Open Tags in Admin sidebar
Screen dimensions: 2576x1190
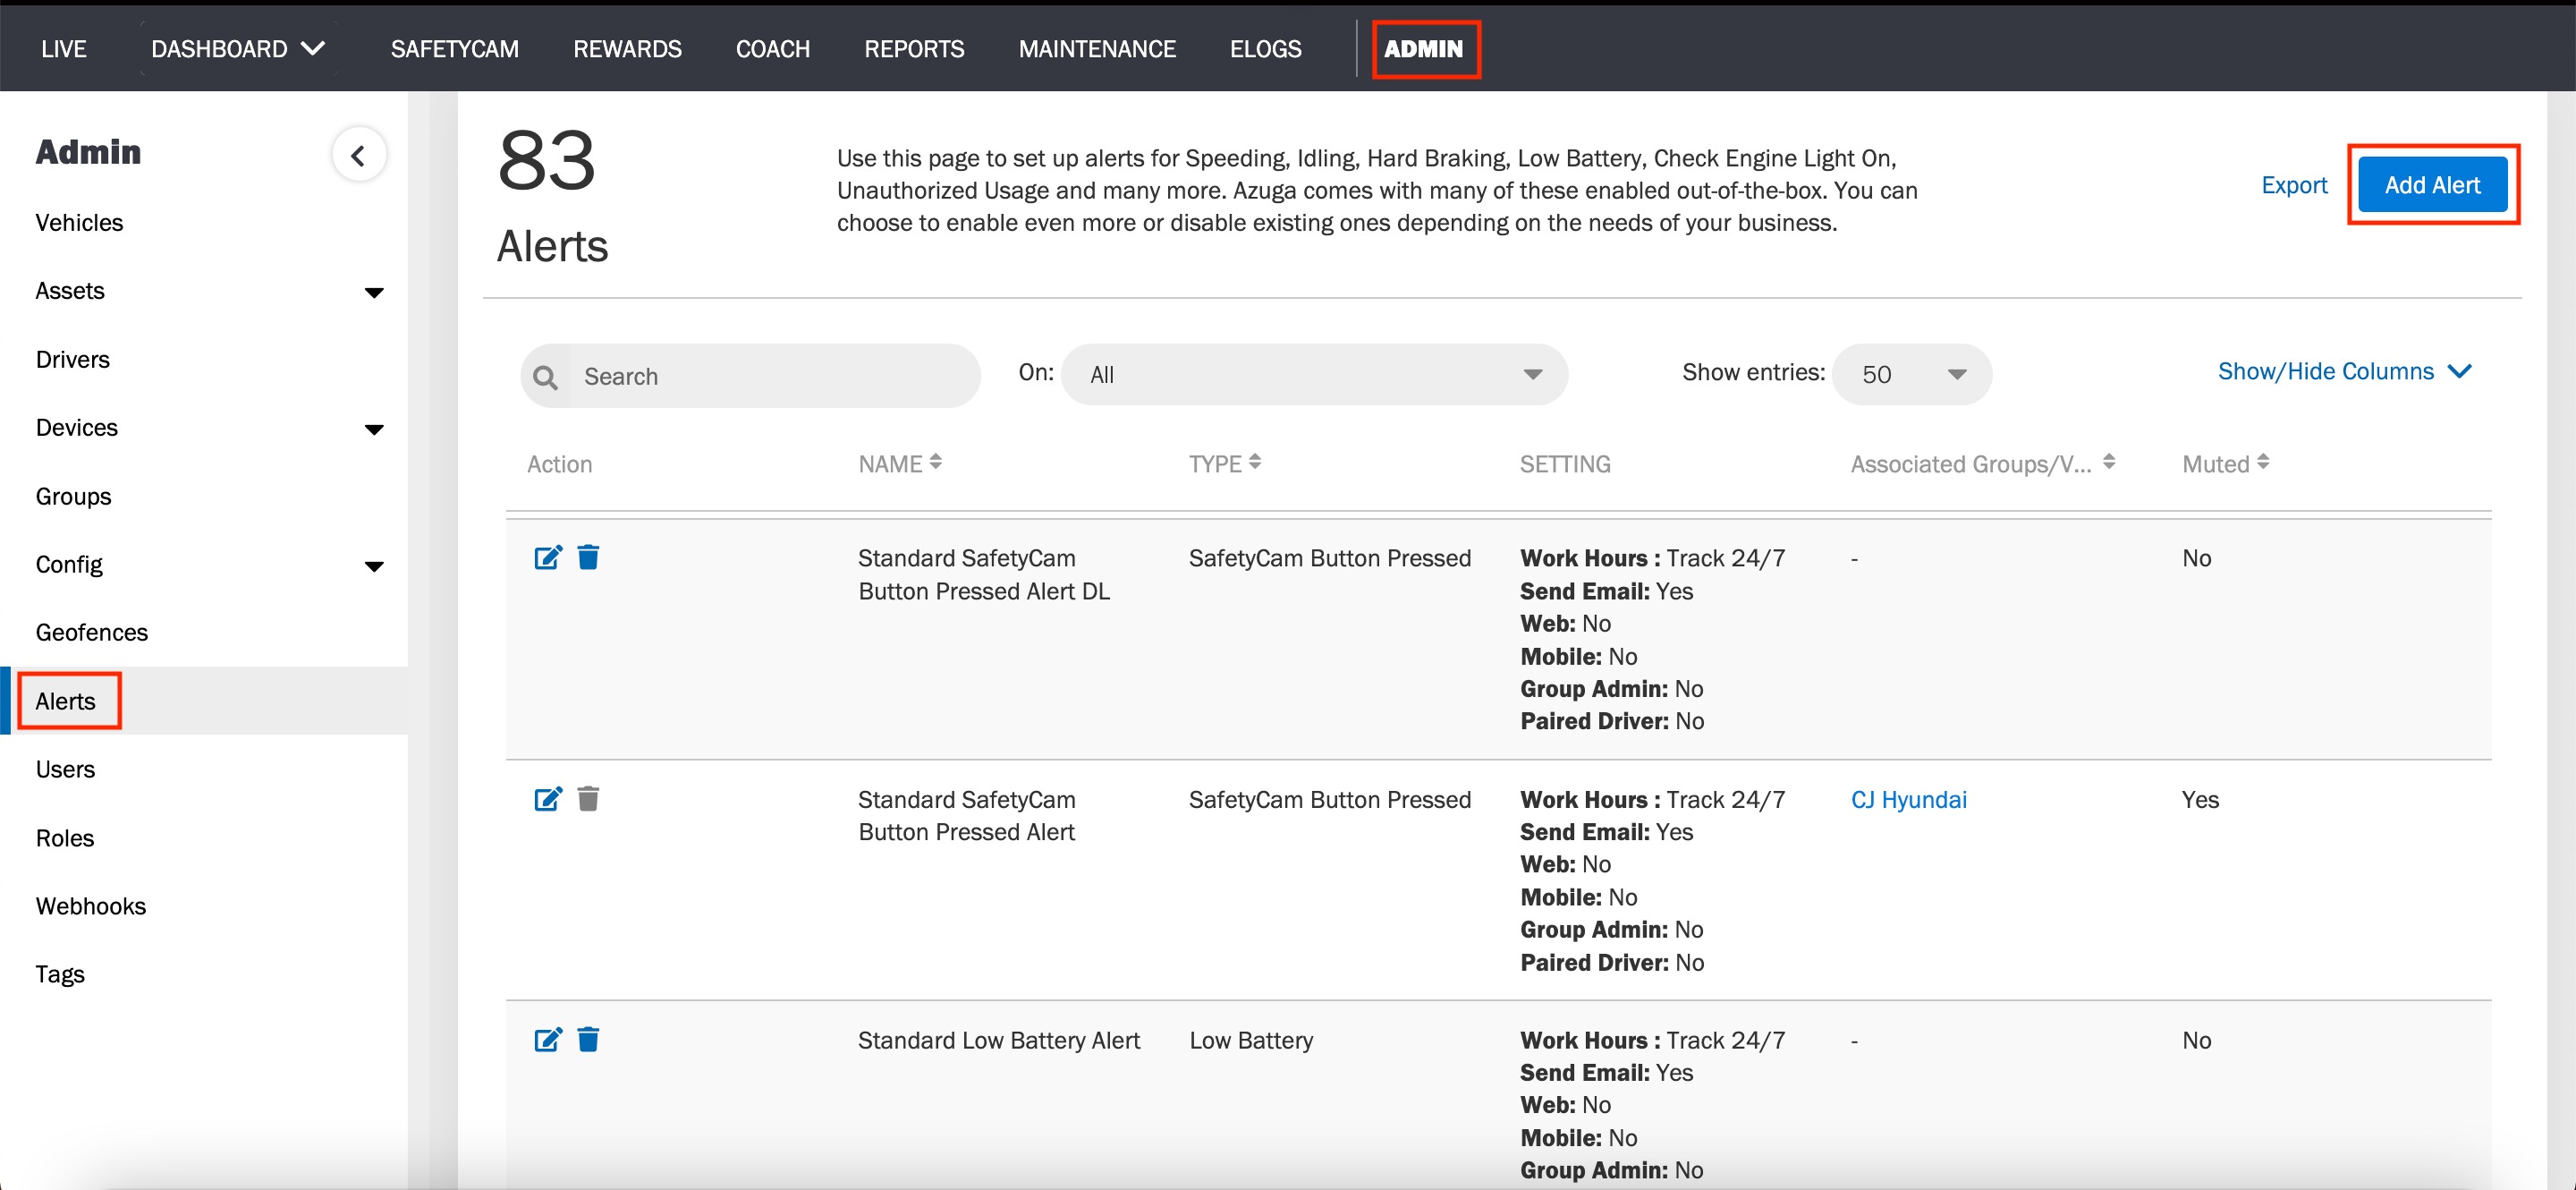coord(60,974)
